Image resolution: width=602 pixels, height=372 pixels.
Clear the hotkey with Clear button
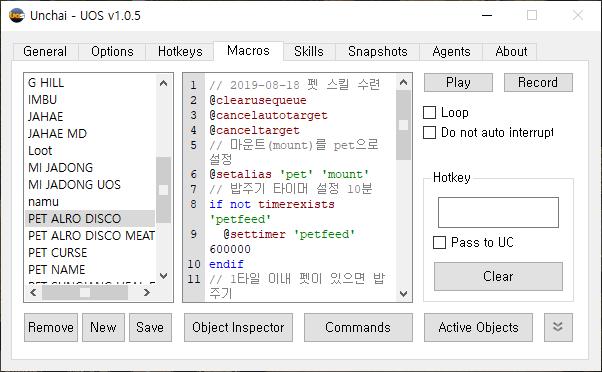point(498,276)
